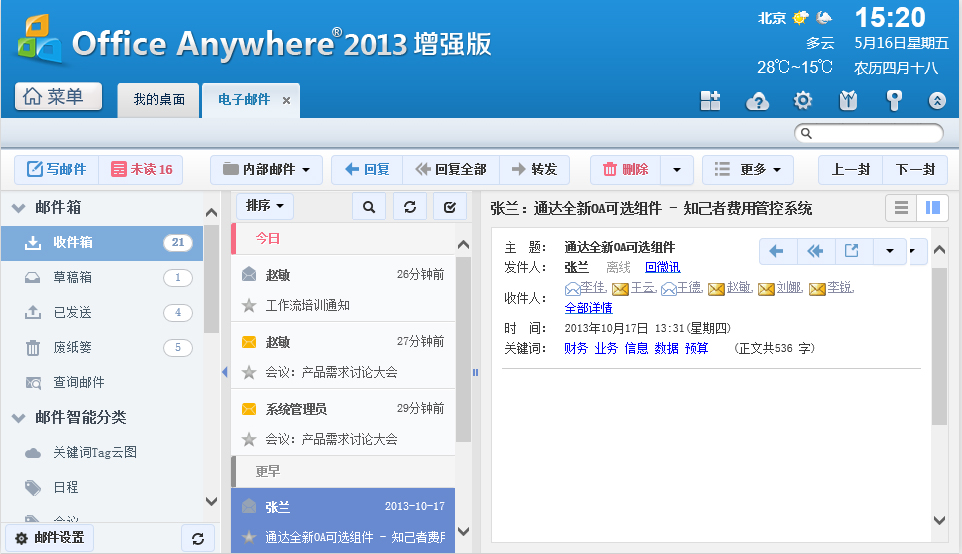Click reply-all double arrow in message header
Viewport: 962px width, 554px height.
pos(815,251)
